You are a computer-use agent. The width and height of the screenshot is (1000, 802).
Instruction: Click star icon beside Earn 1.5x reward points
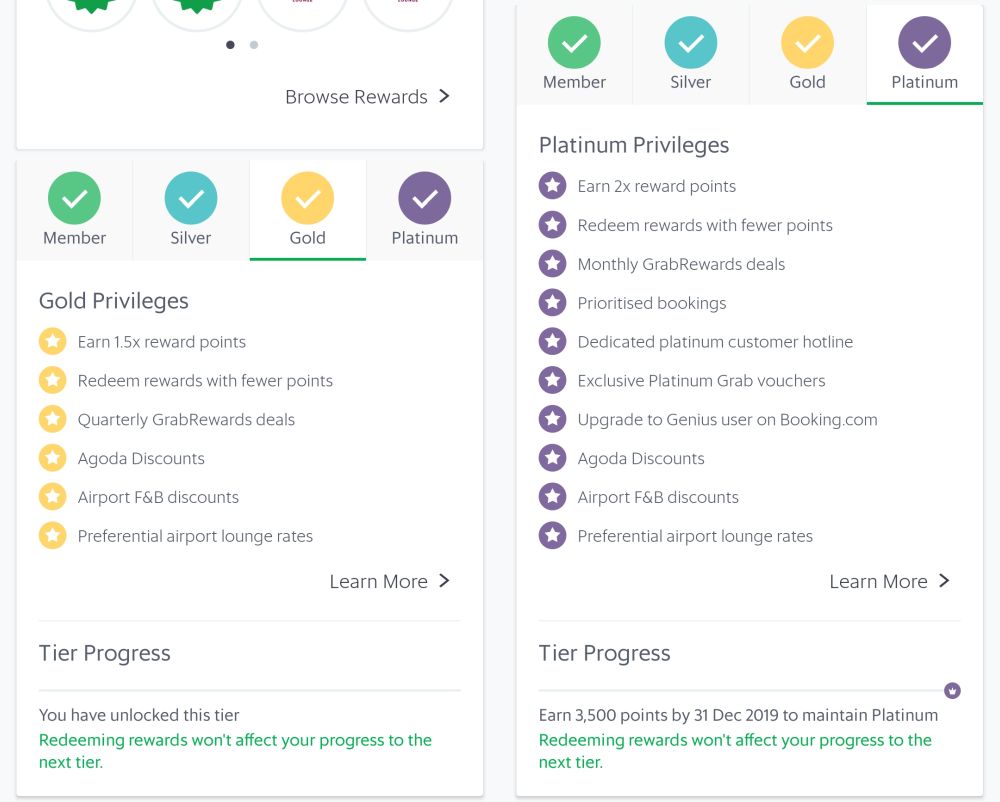(53, 342)
